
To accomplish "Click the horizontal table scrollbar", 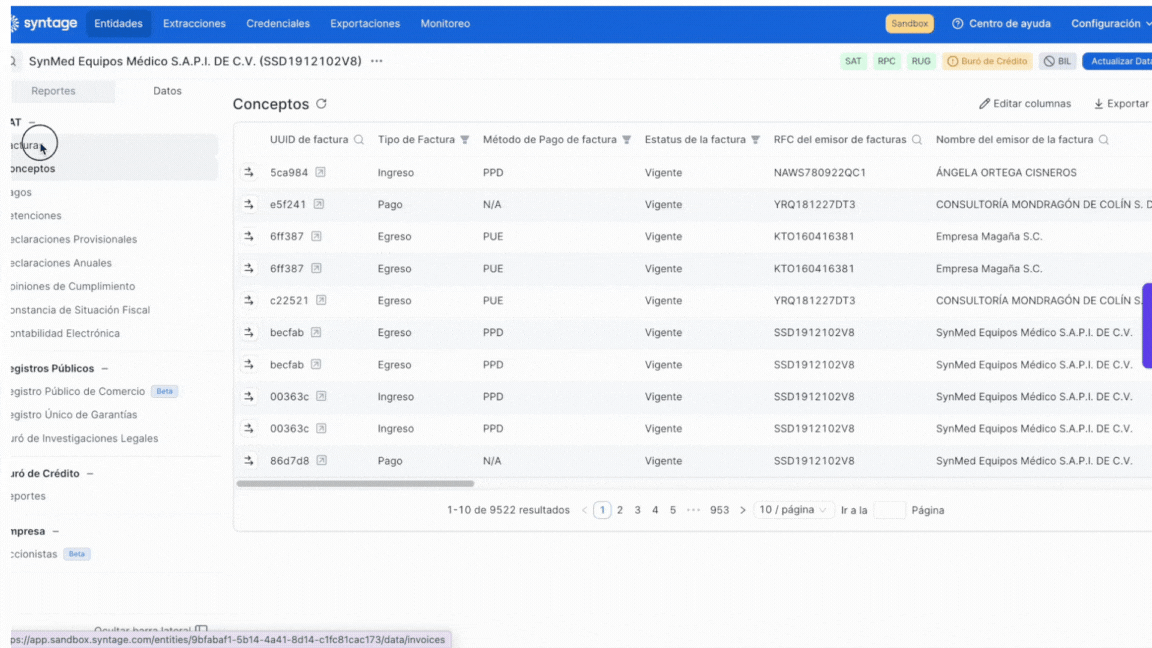I will click(355, 483).
